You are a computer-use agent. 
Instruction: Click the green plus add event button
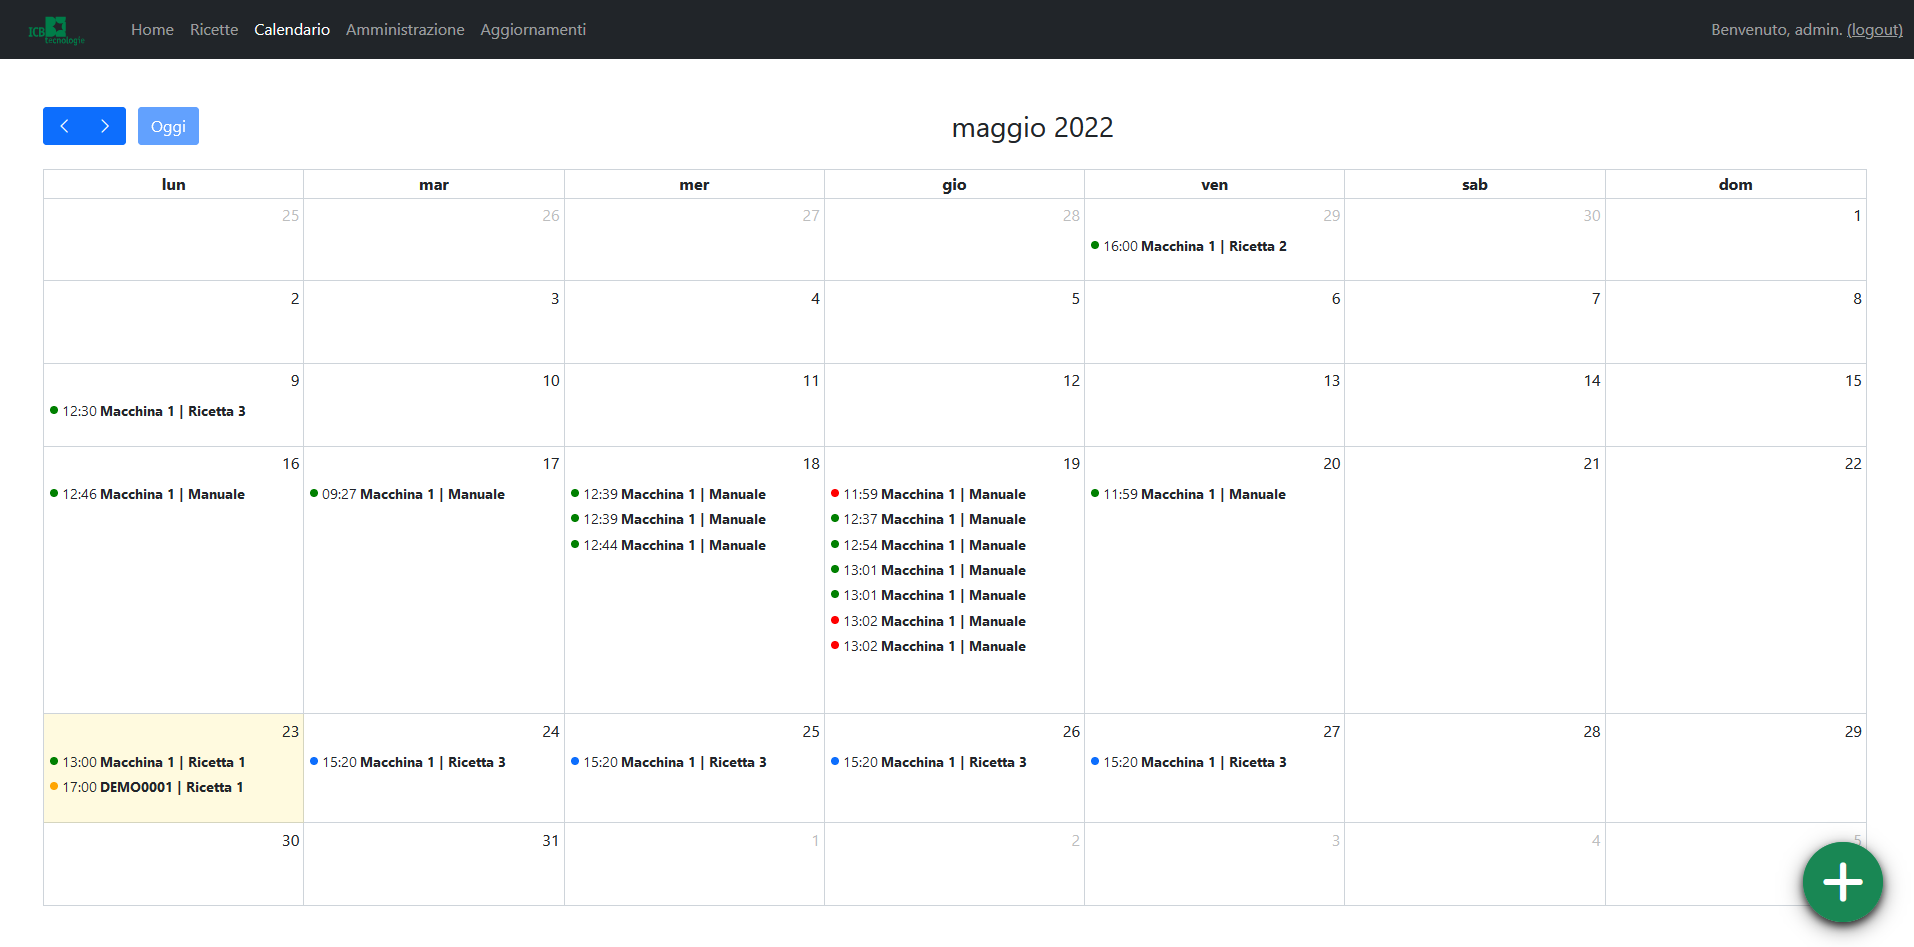[1842, 882]
